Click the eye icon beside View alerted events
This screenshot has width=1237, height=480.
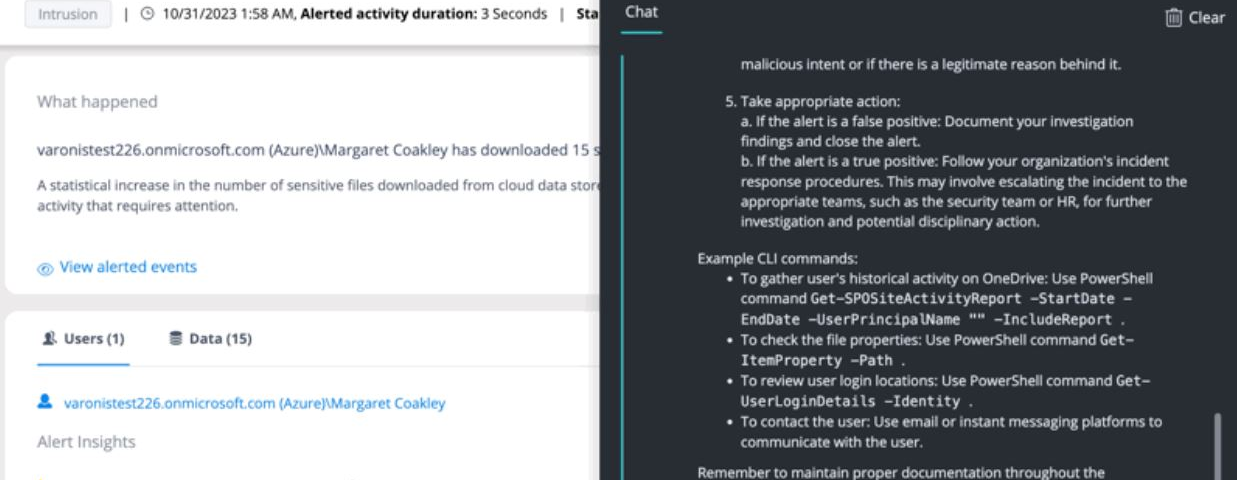click(x=45, y=268)
